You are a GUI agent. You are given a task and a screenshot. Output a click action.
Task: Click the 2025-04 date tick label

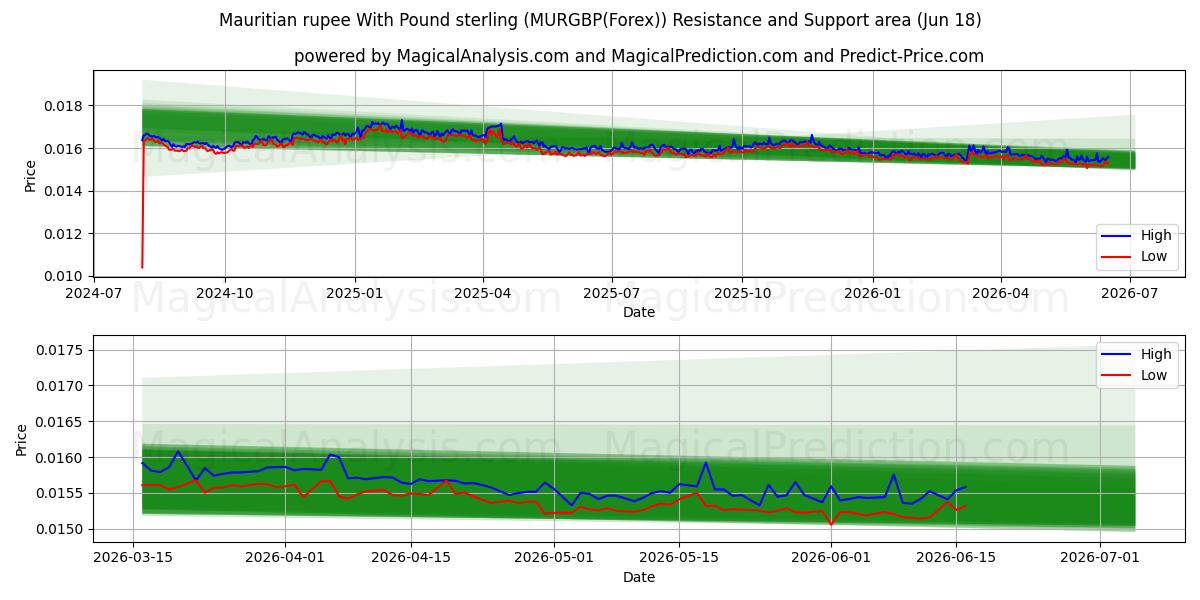pyautogui.click(x=483, y=294)
